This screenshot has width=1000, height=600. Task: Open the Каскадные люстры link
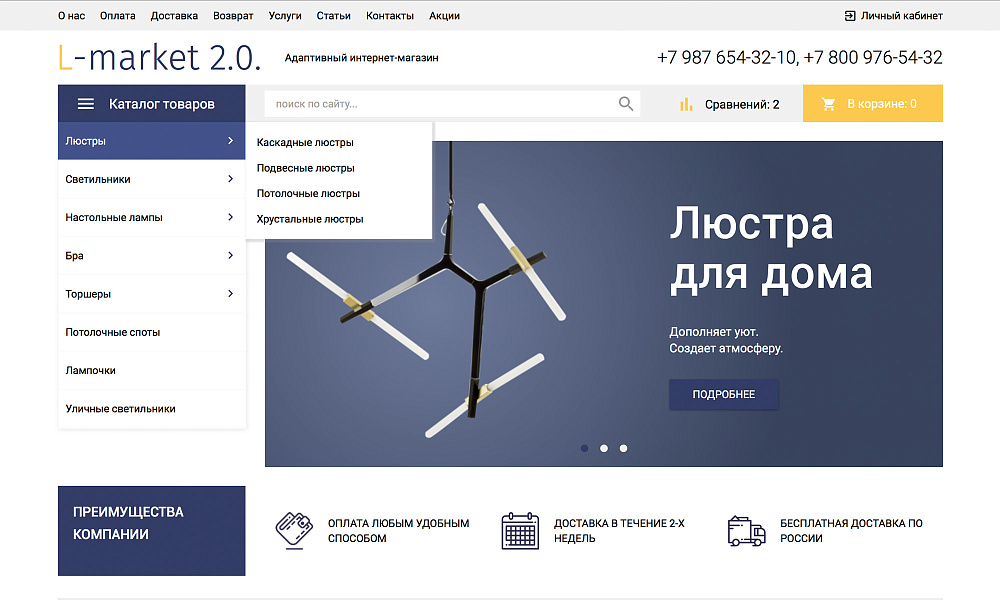coord(303,142)
